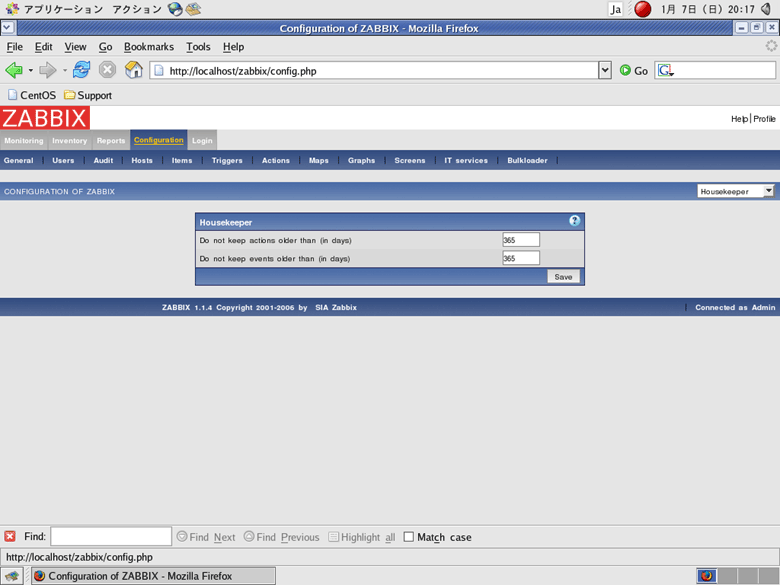Click the actions retention days input field
This screenshot has height=585, width=780.
(x=521, y=240)
